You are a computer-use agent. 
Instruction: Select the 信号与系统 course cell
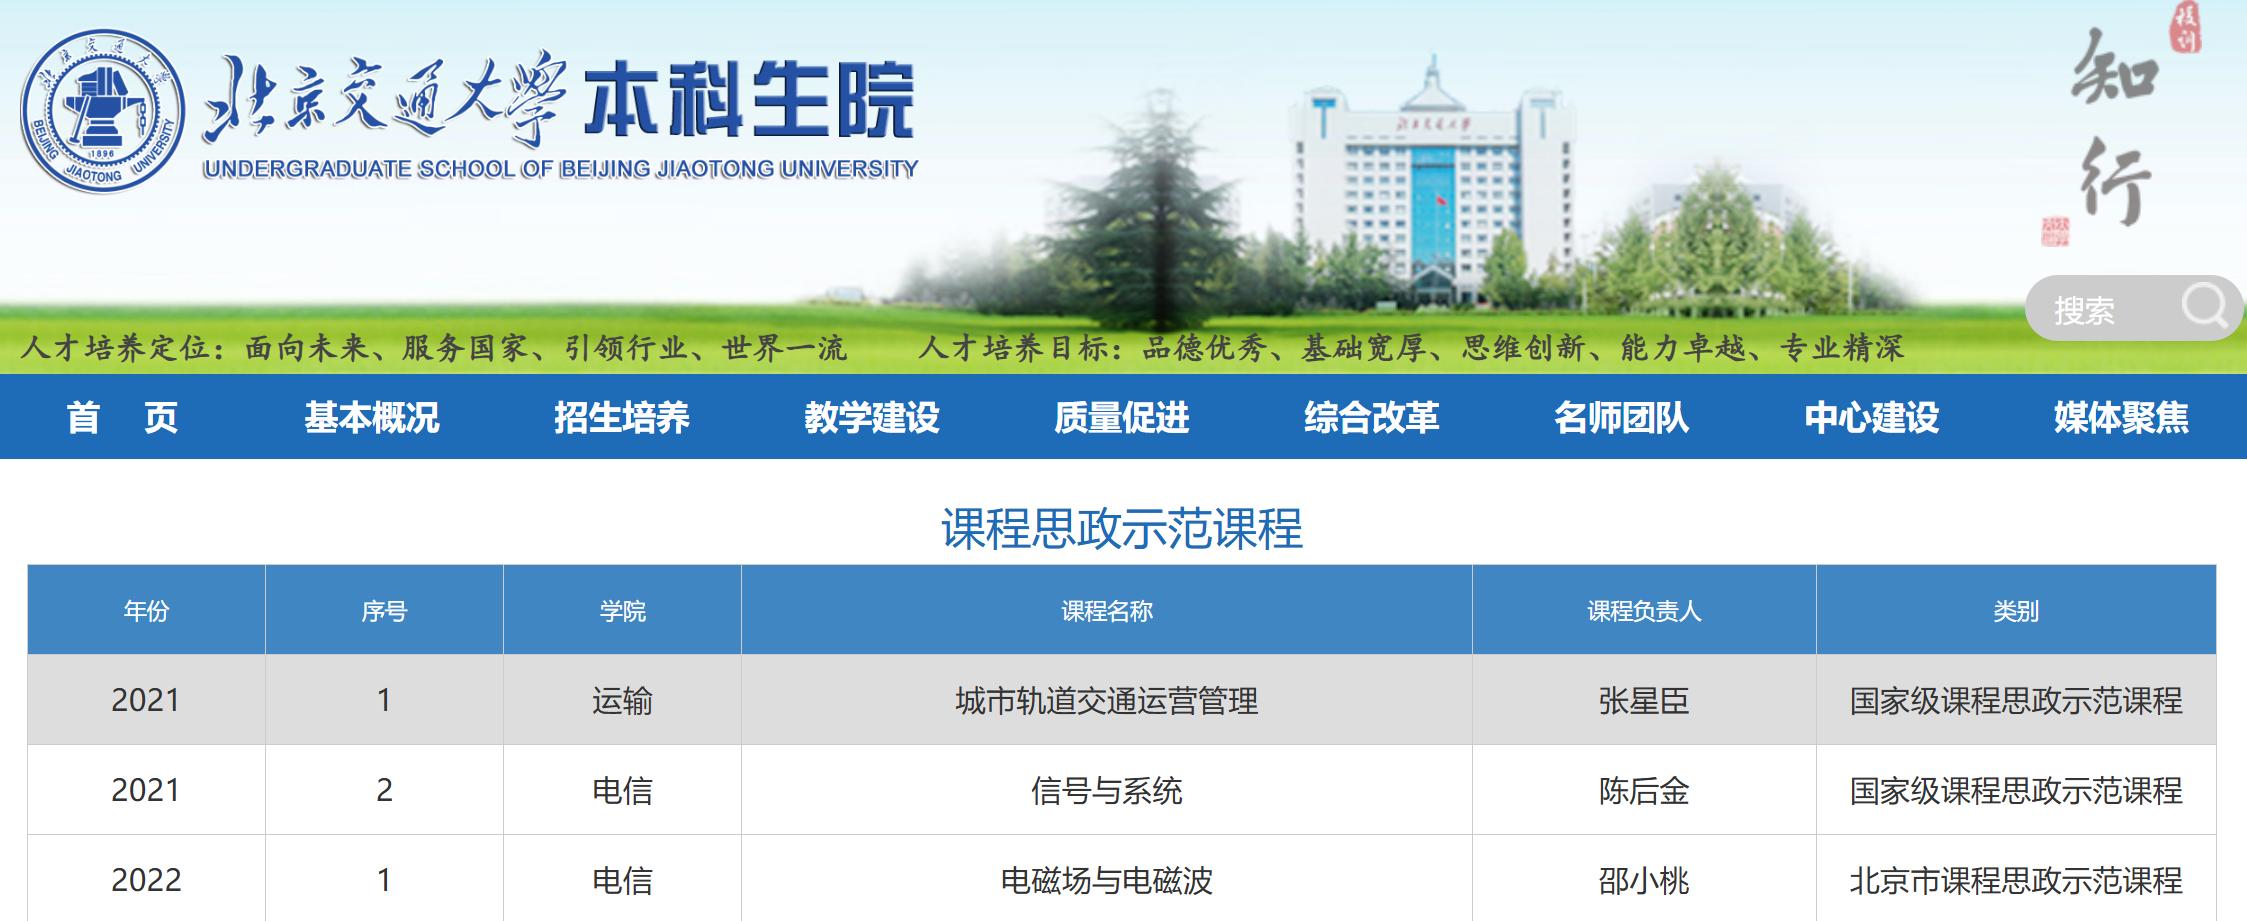(x=1107, y=790)
